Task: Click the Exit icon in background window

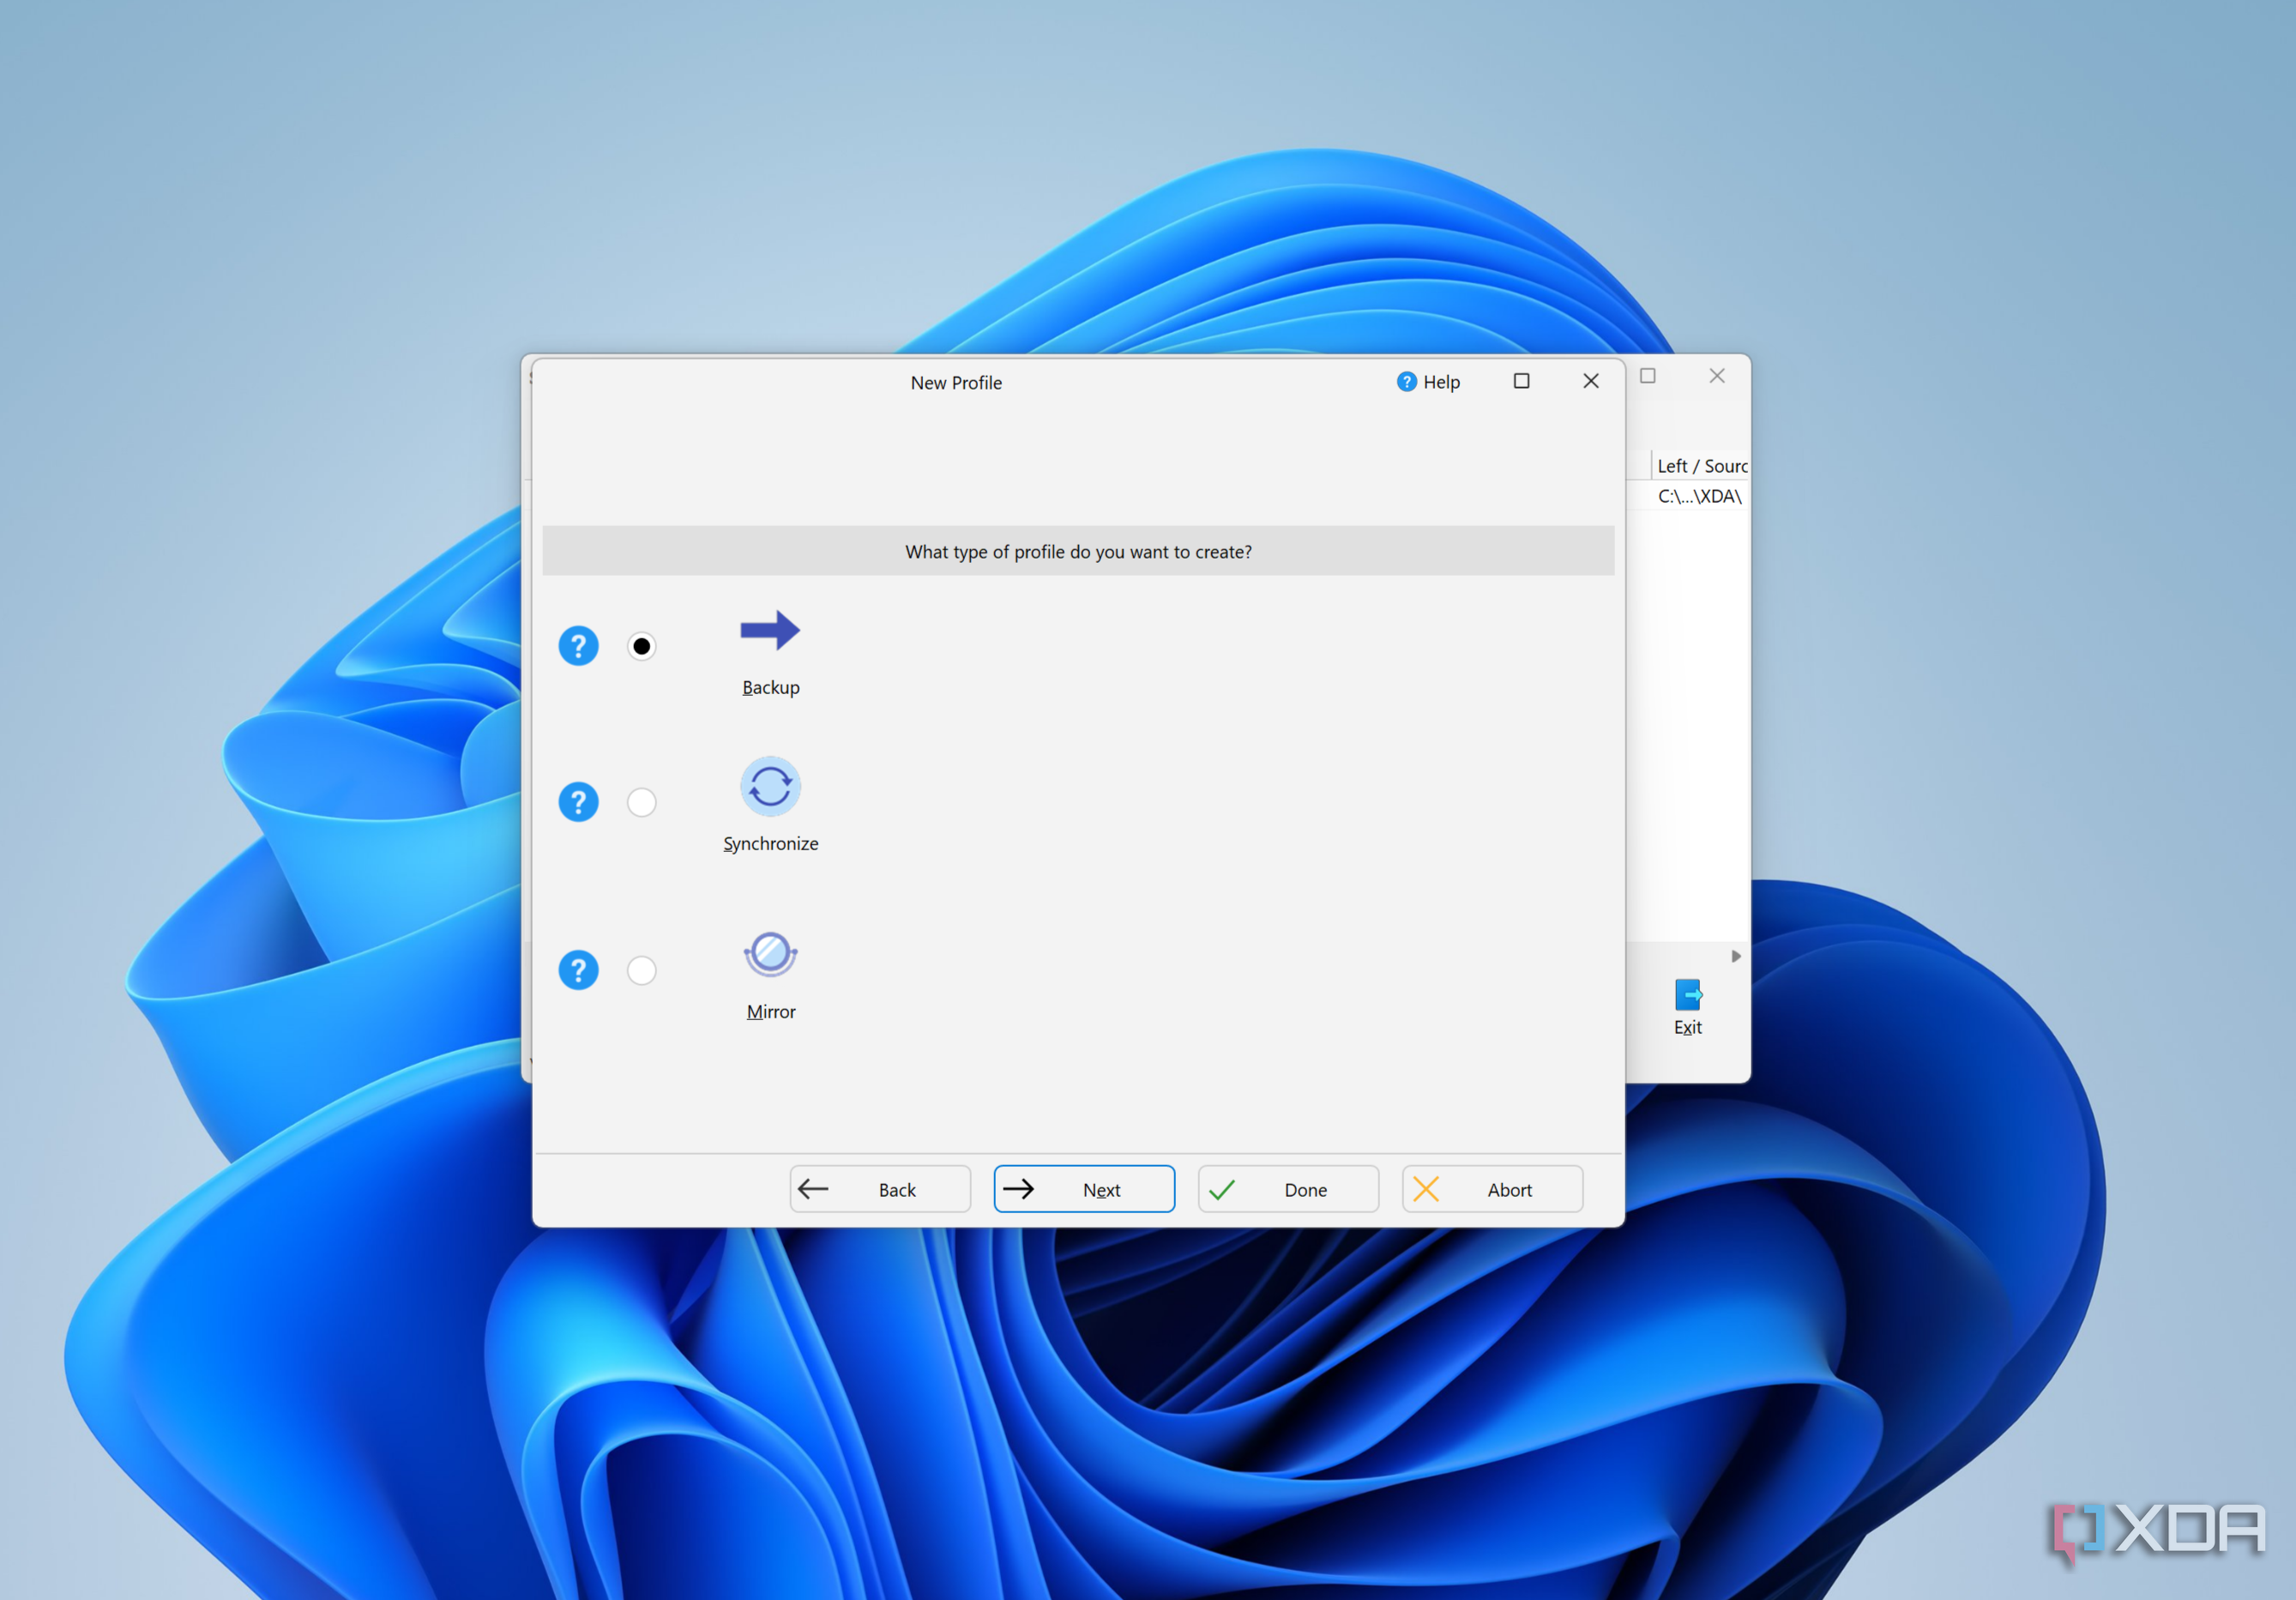Action: click(1687, 996)
